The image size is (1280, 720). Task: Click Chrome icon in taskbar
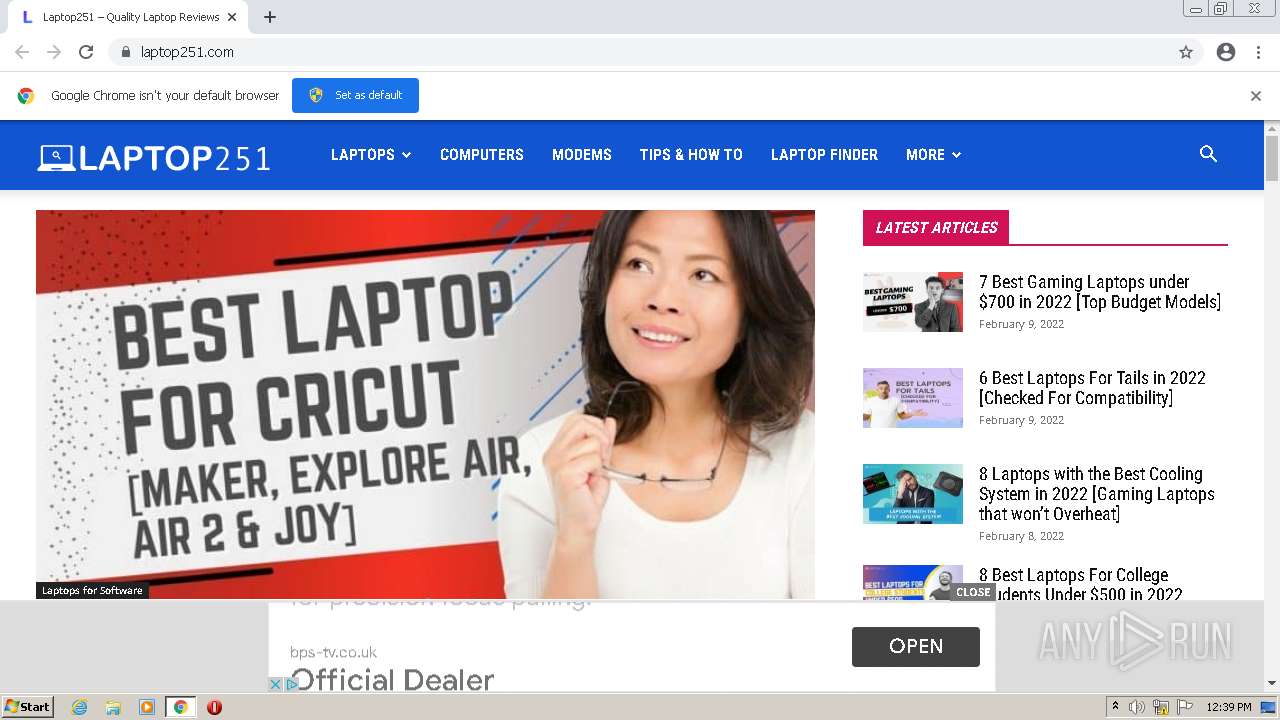click(x=181, y=707)
